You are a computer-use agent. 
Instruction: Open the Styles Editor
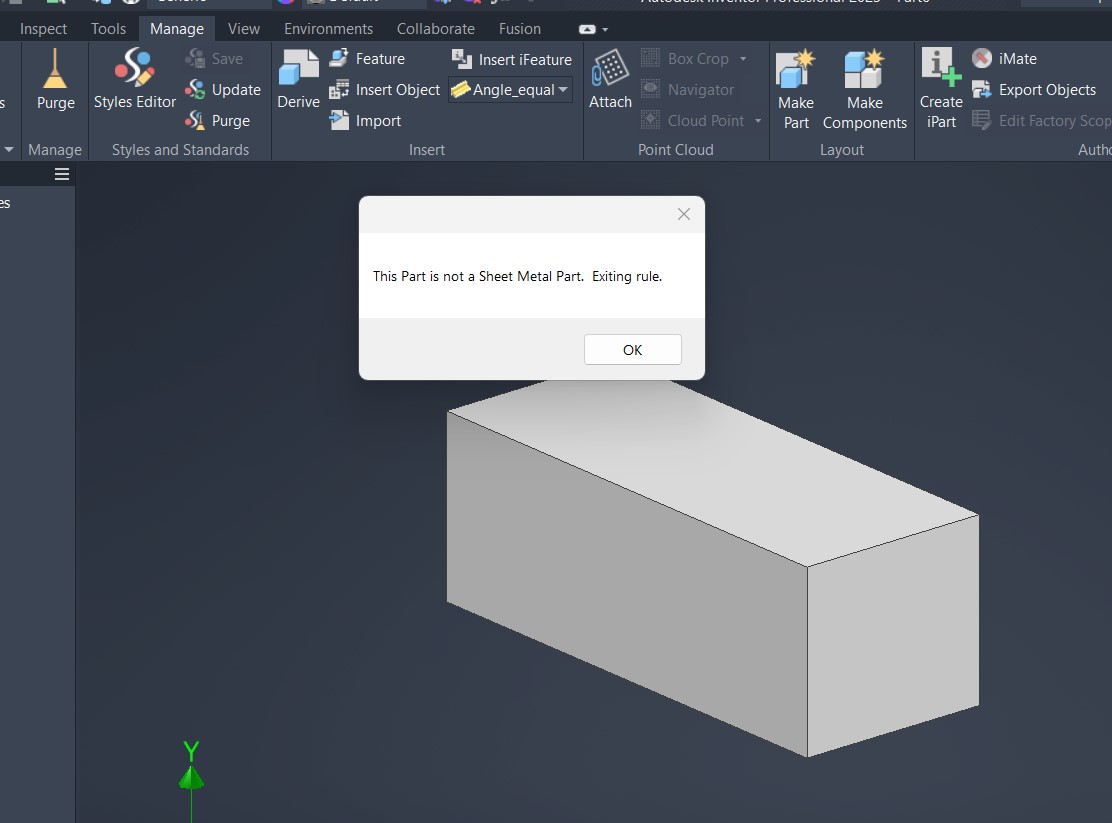pyautogui.click(x=135, y=70)
